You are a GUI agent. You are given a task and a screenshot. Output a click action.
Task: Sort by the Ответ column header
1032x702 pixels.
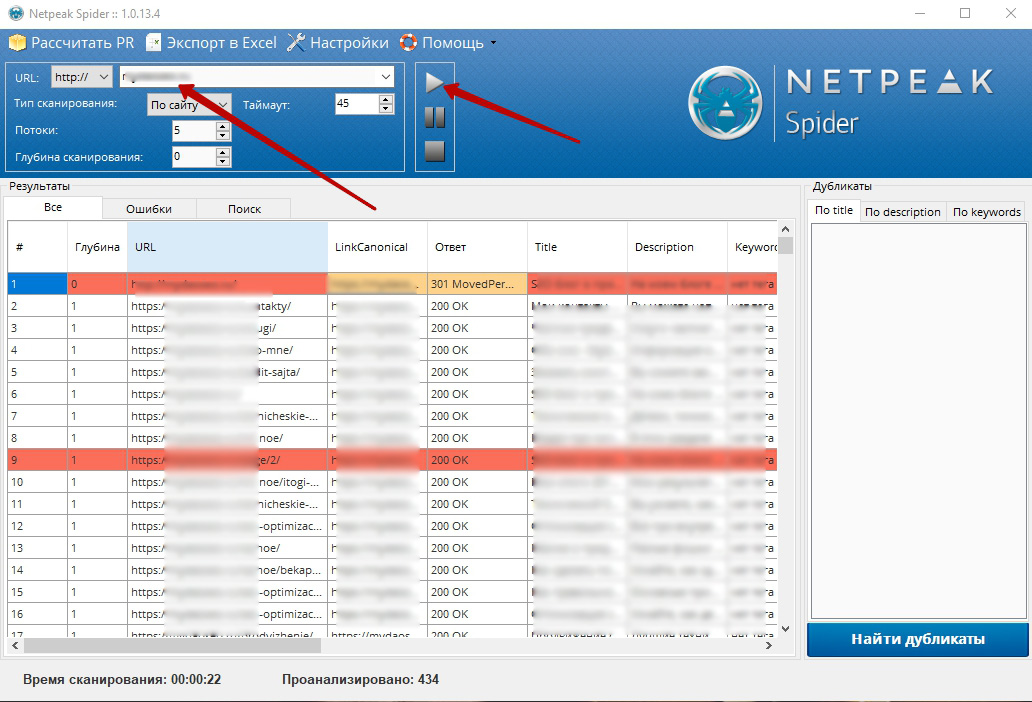(x=478, y=247)
